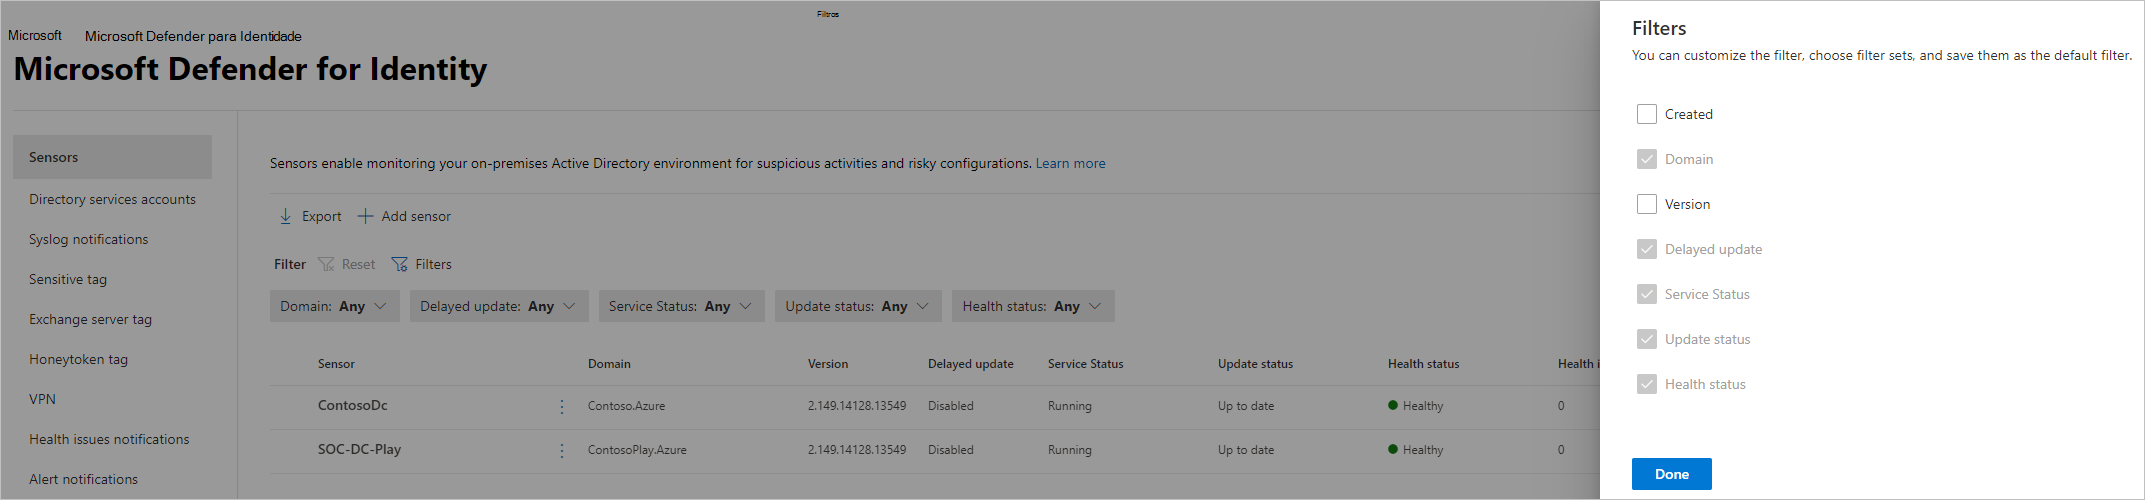Viewport: 2145px width, 500px height.
Task: Open the Domain: Any dropdown
Action: [335, 306]
